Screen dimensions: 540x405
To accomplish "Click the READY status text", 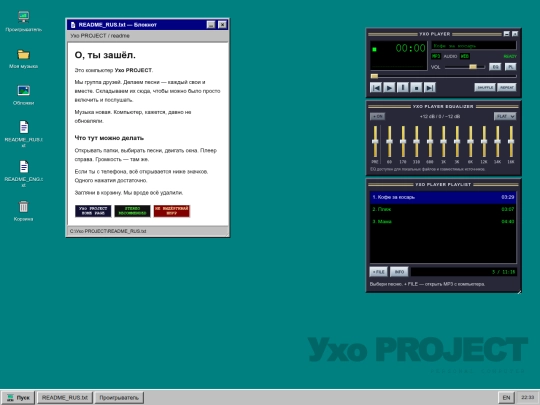I will click(x=510, y=56).
